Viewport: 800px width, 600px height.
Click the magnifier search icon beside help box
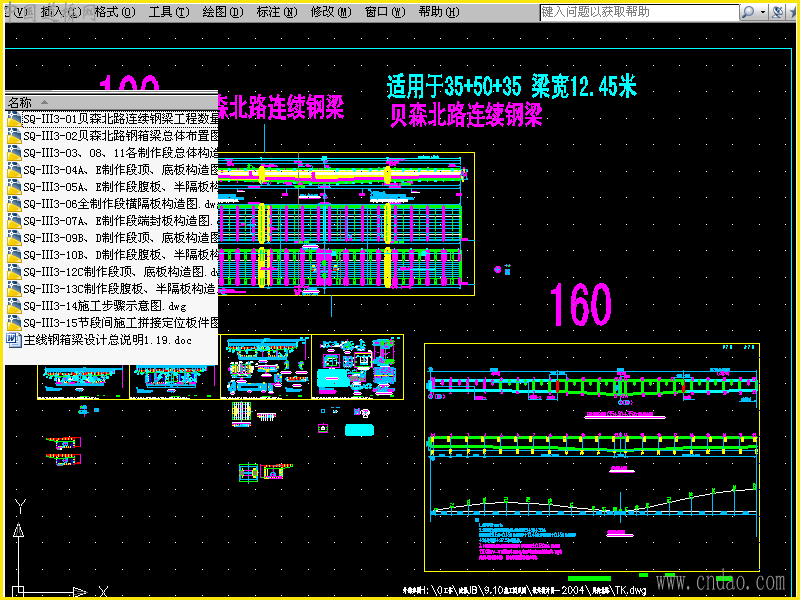[748, 12]
